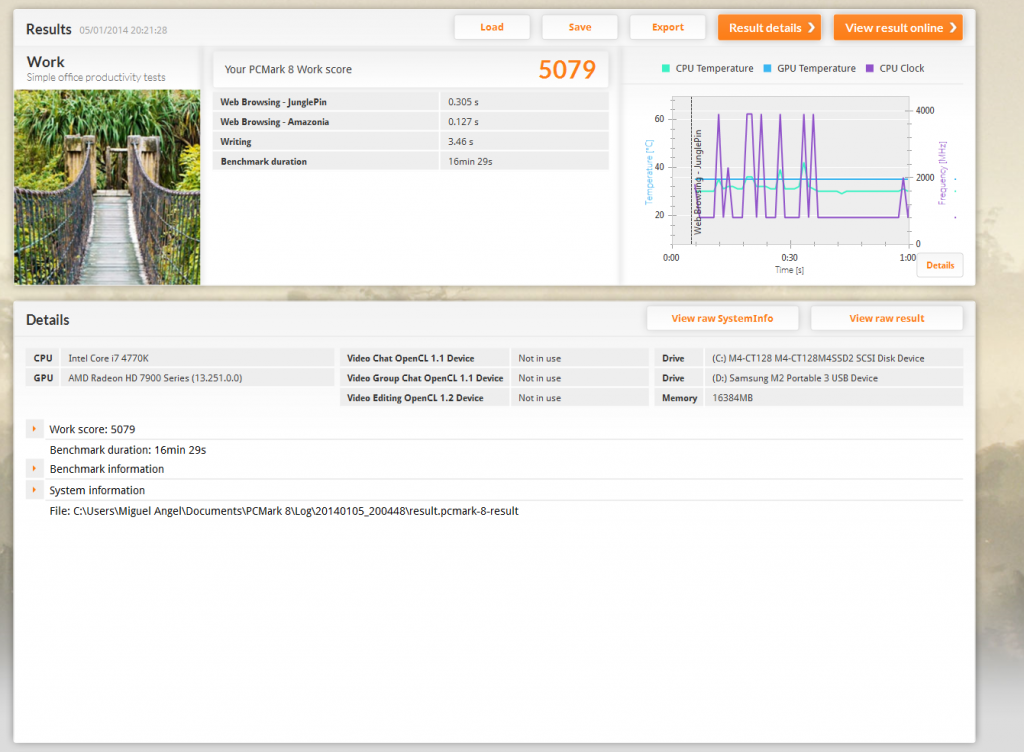The height and width of the screenshot is (752, 1024).
Task: Expand the System information section
Action: [x=34, y=490]
